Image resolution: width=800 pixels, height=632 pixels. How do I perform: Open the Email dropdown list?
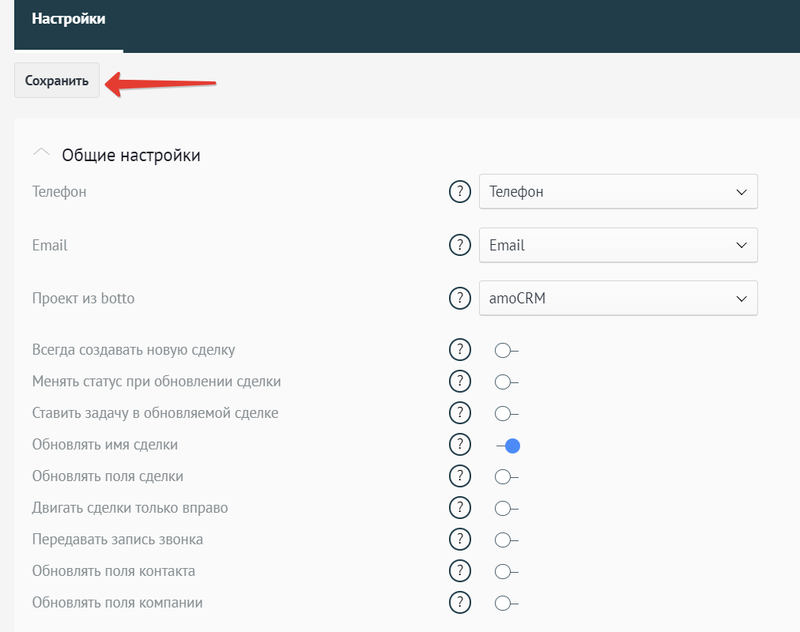(618, 245)
